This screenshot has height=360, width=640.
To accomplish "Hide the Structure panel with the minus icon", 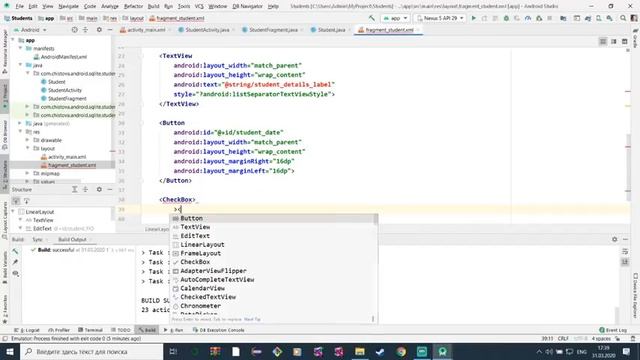I will click(110, 189).
